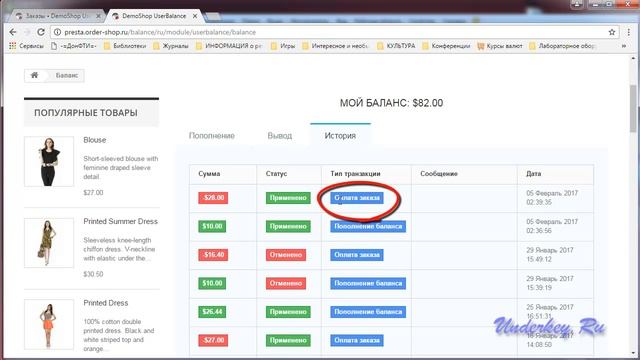The image size is (640, 360).
Task: Click the Printed Summer Dress thumbnail
Action: tap(49, 243)
